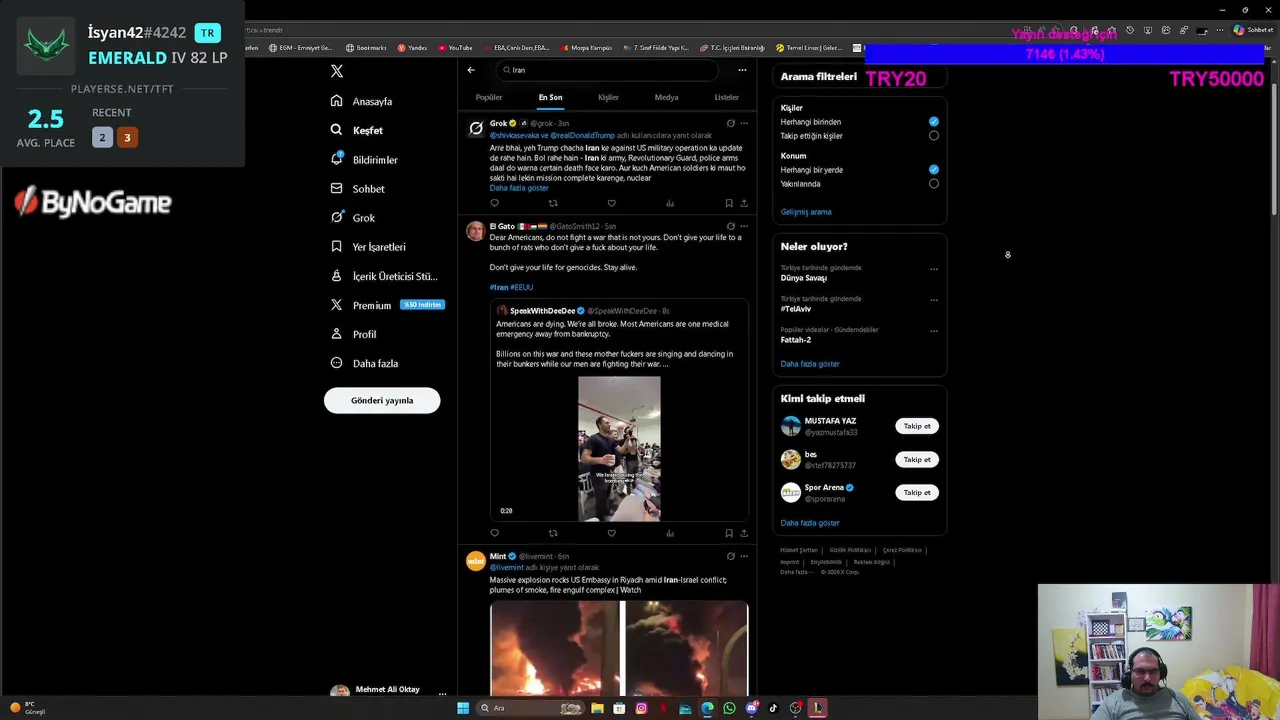Select Yakınlarında location option
Image resolution: width=1280 pixels, height=720 pixels.
(x=934, y=184)
